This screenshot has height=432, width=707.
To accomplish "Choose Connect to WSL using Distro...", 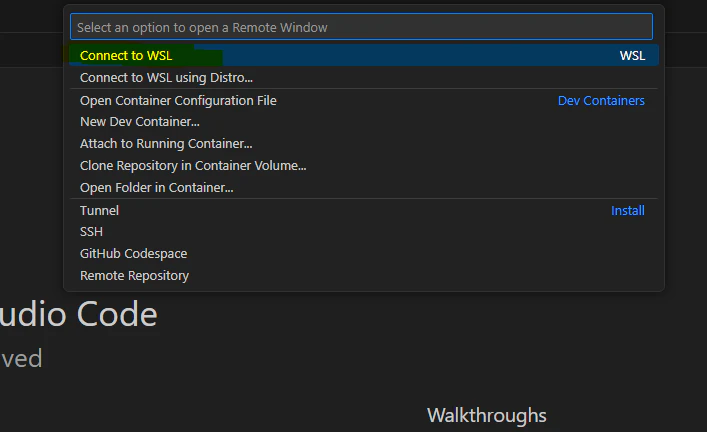I will pyautogui.click(x=364, y=78).
